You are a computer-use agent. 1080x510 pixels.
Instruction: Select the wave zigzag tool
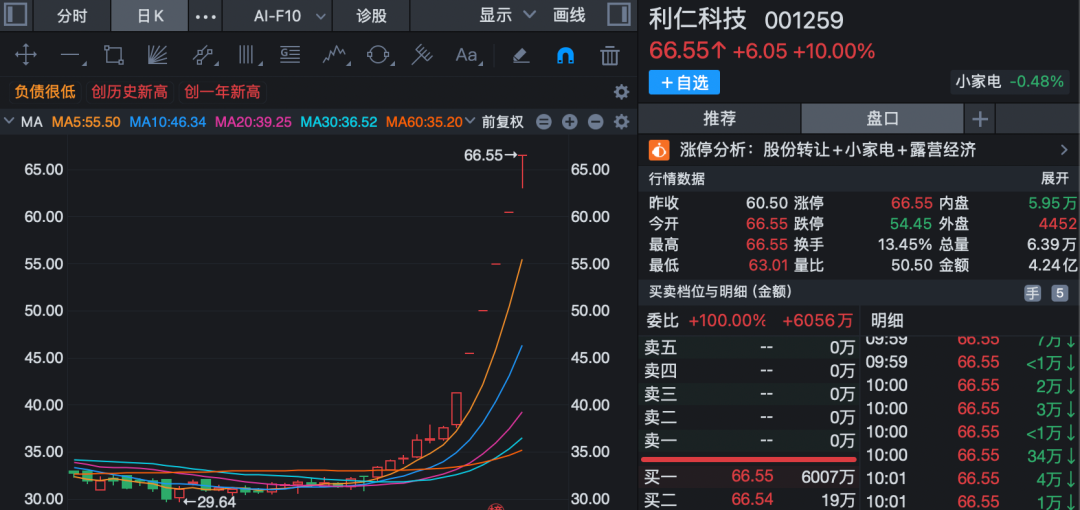335,55
